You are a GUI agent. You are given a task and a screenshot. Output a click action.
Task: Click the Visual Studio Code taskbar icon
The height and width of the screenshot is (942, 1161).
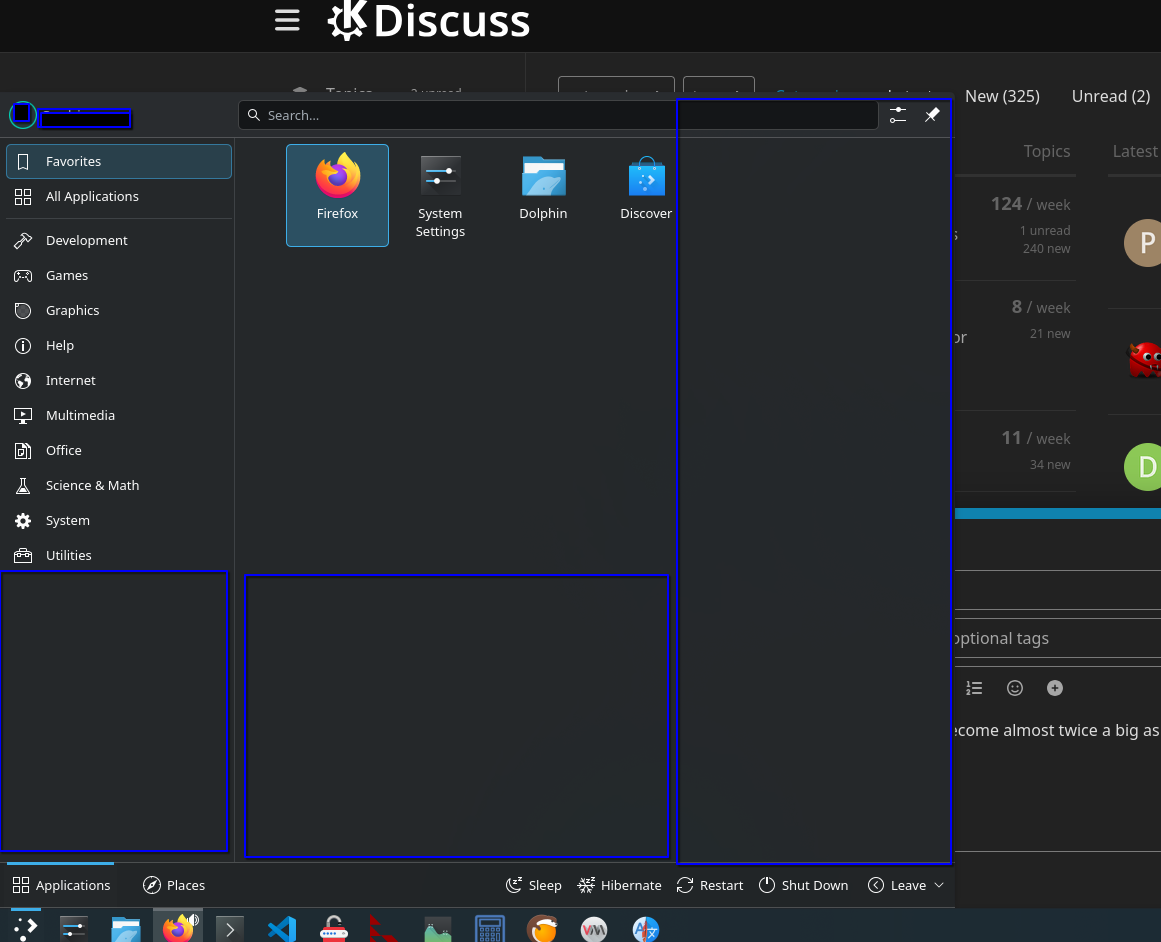tap(282, 929)
